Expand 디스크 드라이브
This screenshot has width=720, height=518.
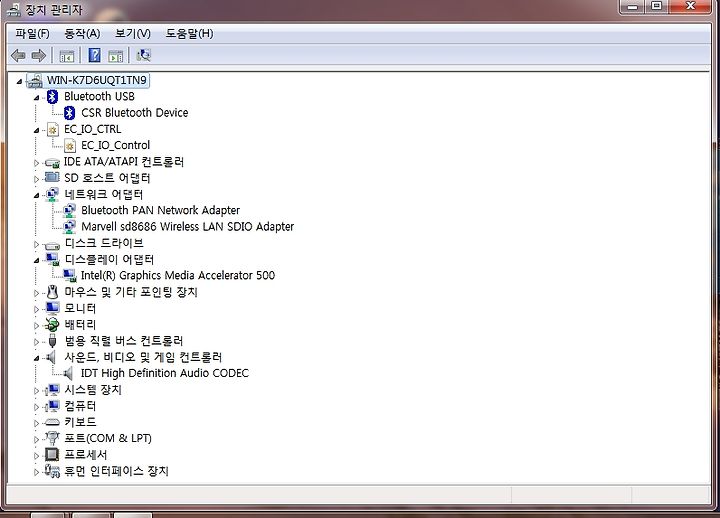click(37, 244)
